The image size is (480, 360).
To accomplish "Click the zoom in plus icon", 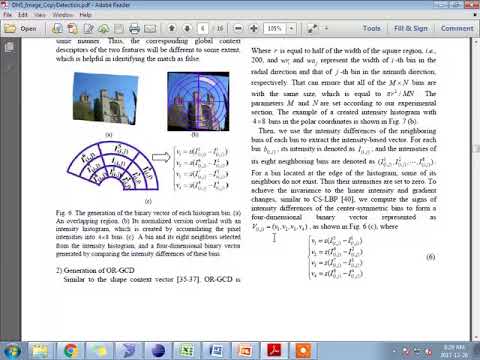I will pos(254,28).
